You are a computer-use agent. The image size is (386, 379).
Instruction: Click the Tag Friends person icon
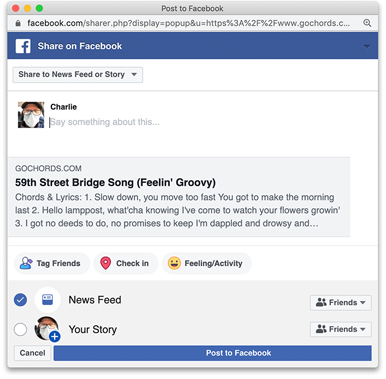pyautogui.click(x=26, y=263)
